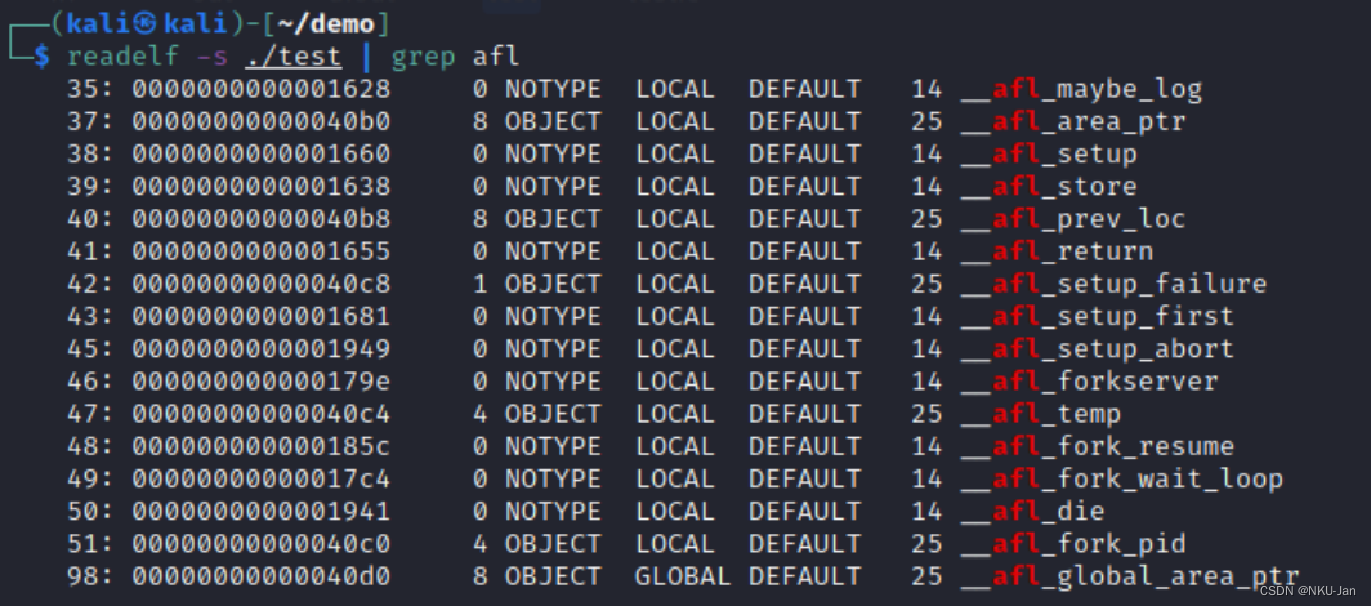
Task: Click symbol index 98: at row start
Action: [x=91, y=576]
